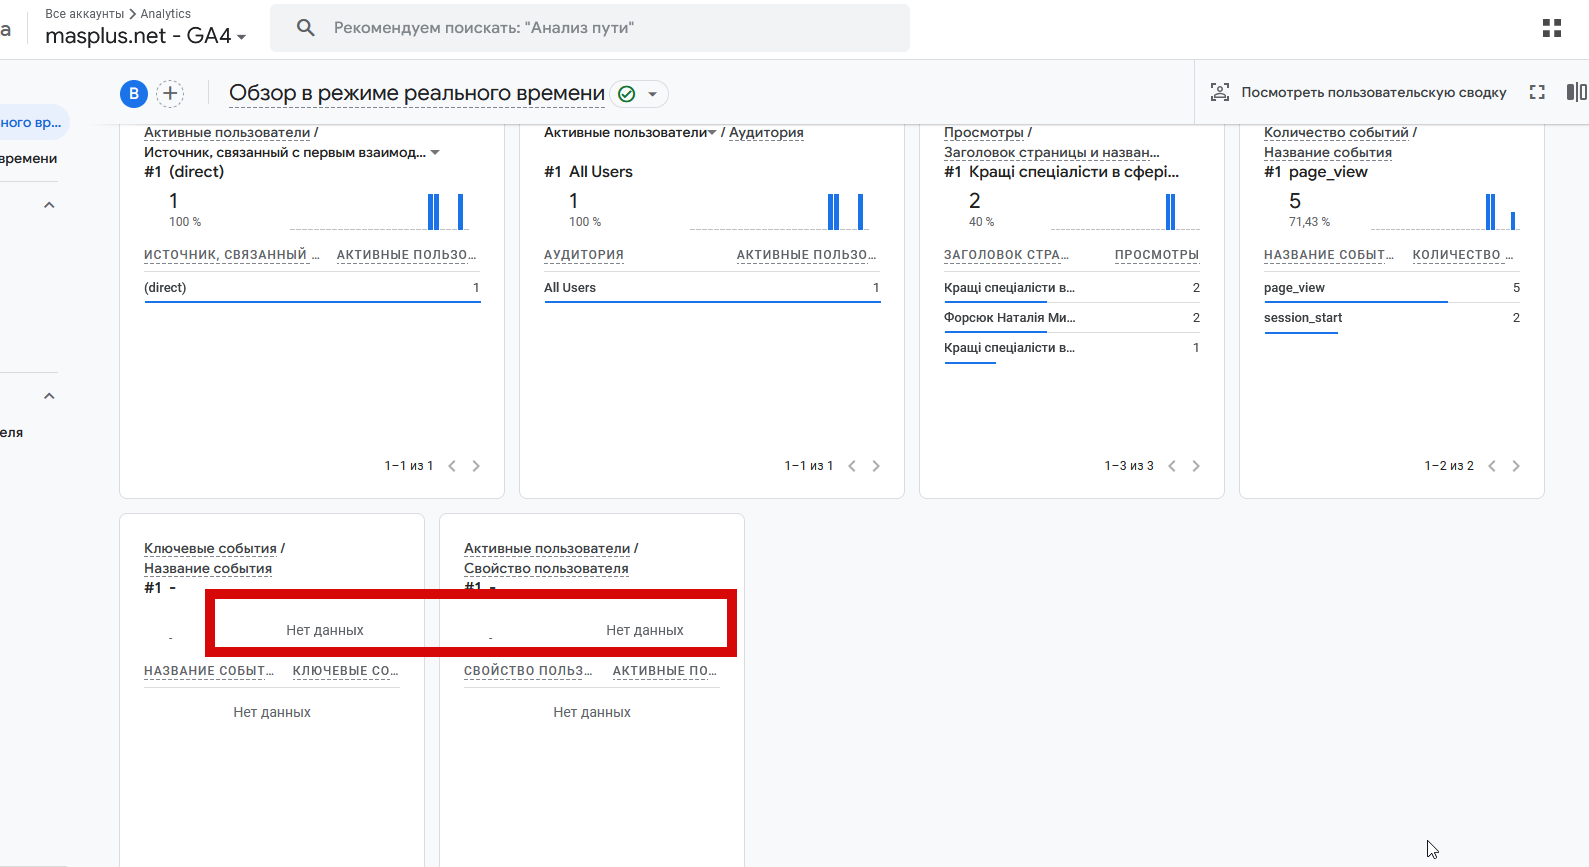Select the 'Форсюк Наталія Ми...' page row
The width and height of the screenshot is (1589, 867).
pos(1072,318)
